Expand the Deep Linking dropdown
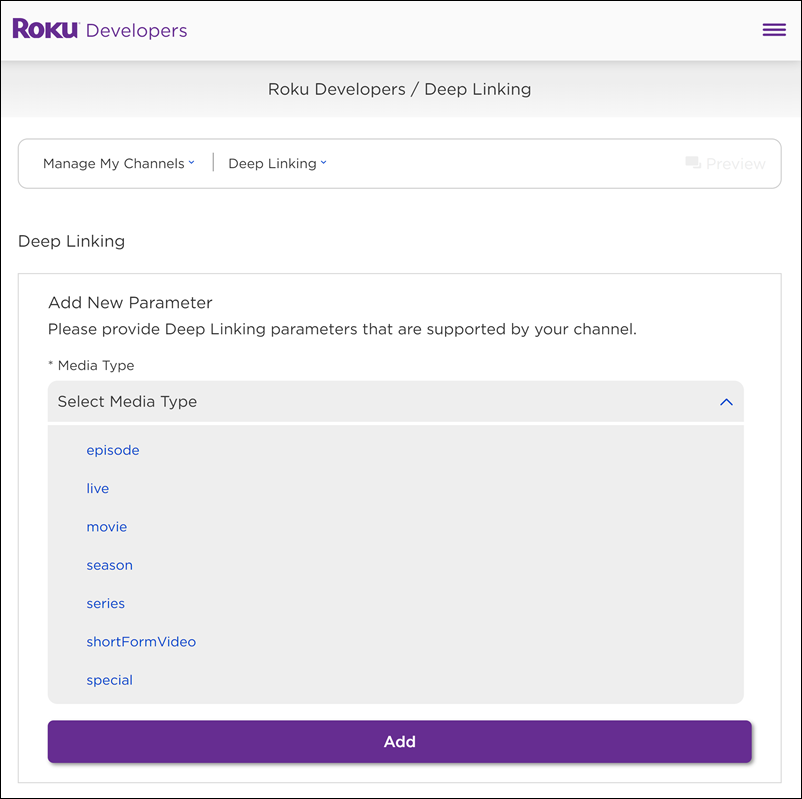 276,163
